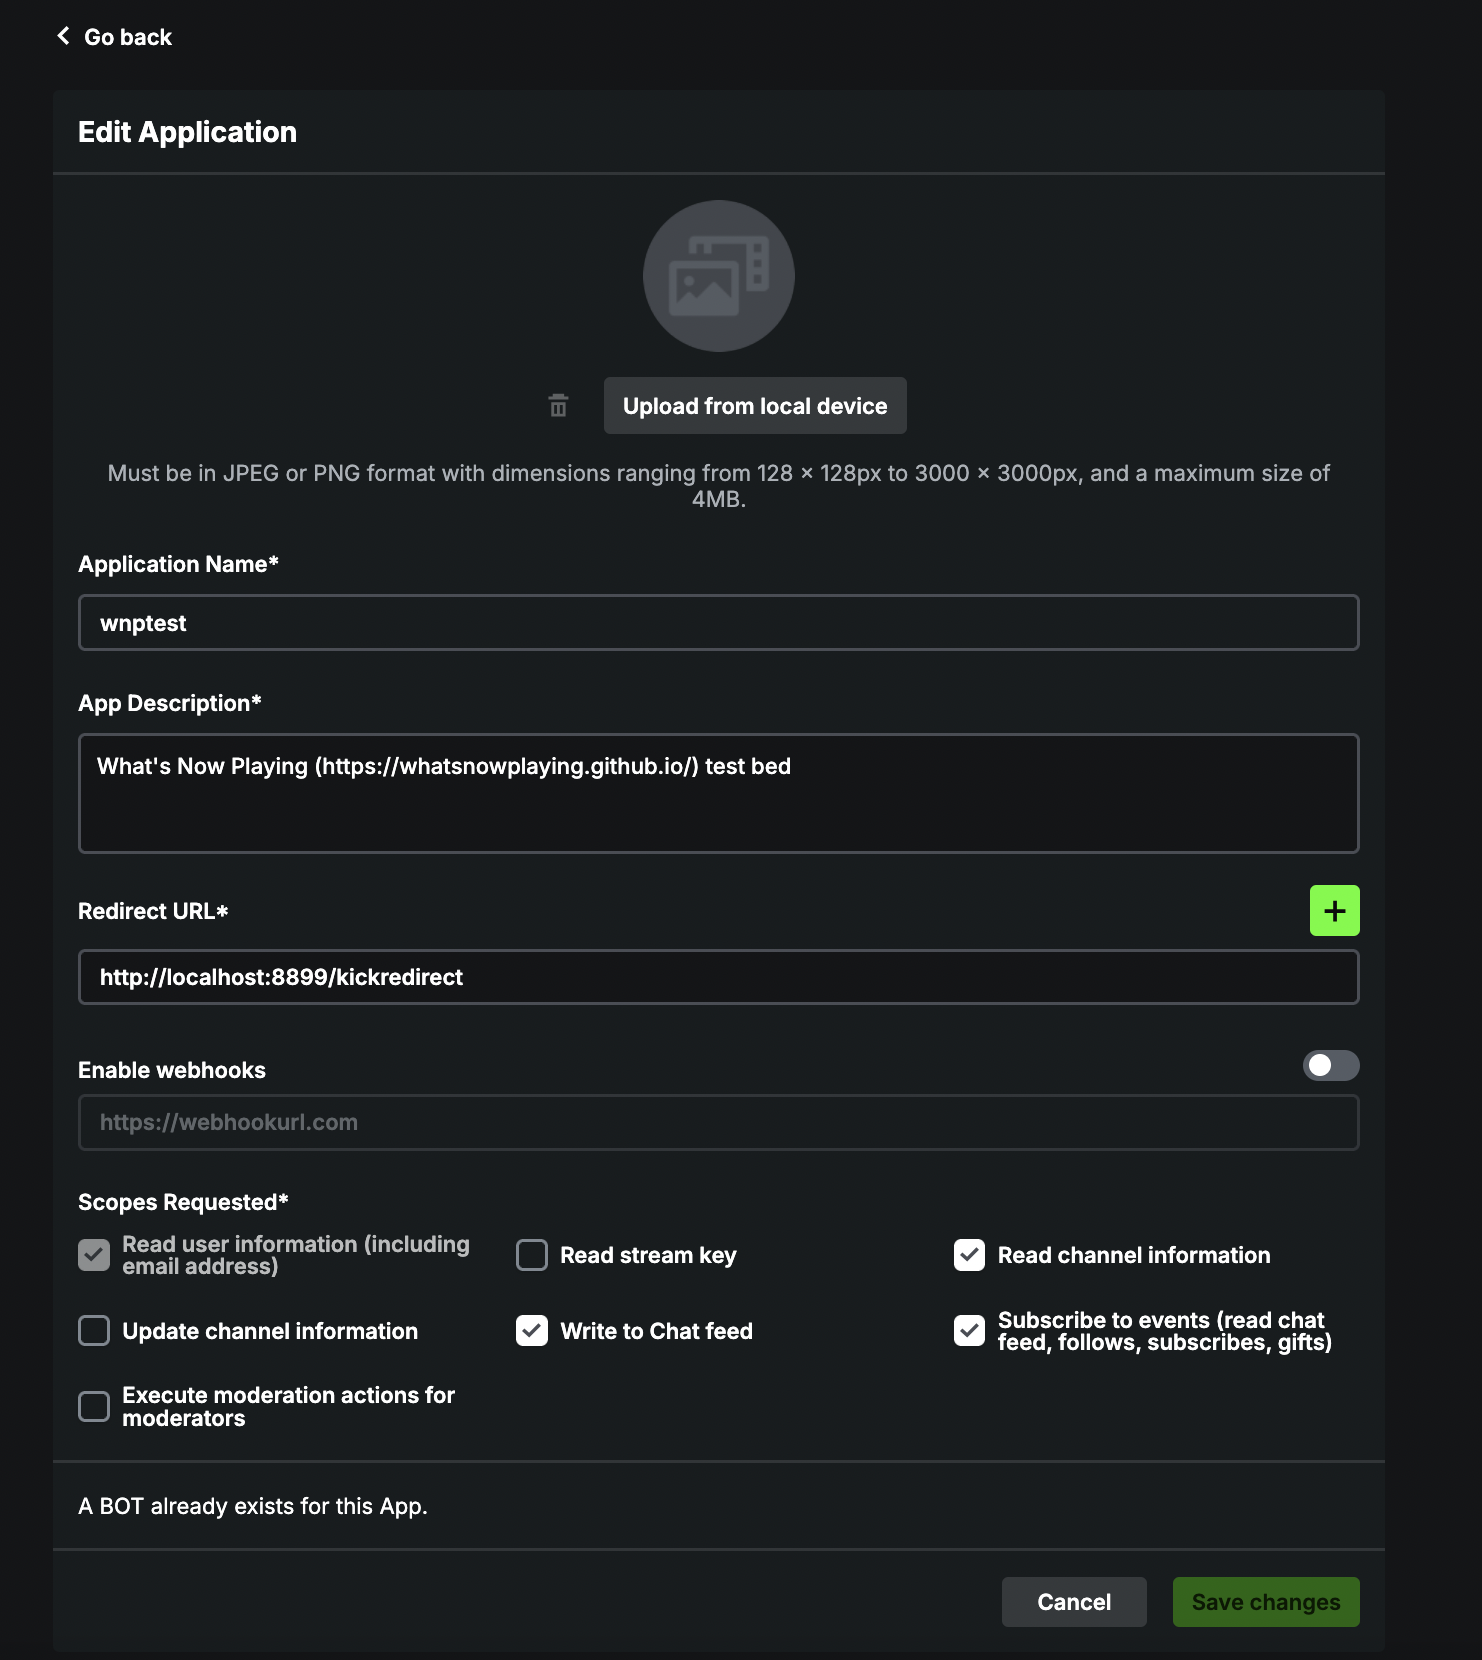Add another Redirect URL with green plus

pos(1334,911)
